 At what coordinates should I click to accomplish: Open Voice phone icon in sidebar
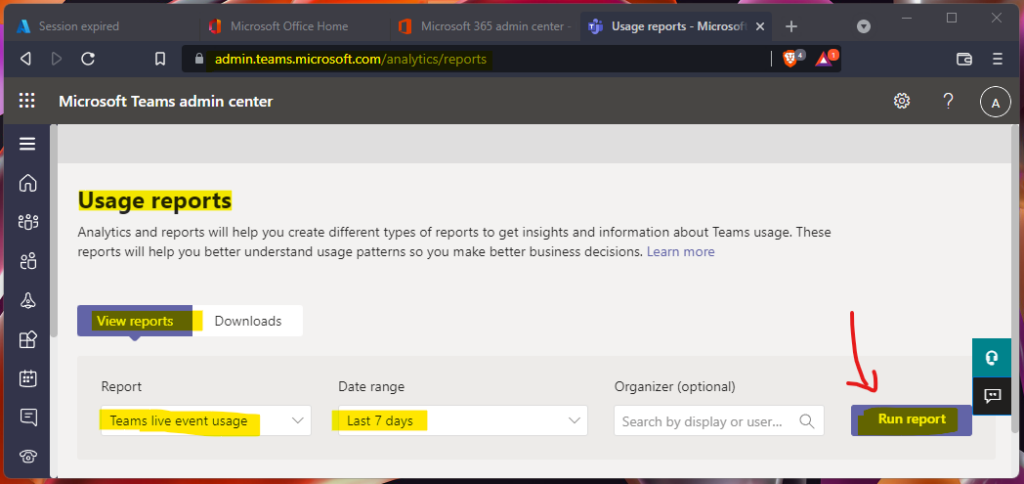tap(27, 457)
